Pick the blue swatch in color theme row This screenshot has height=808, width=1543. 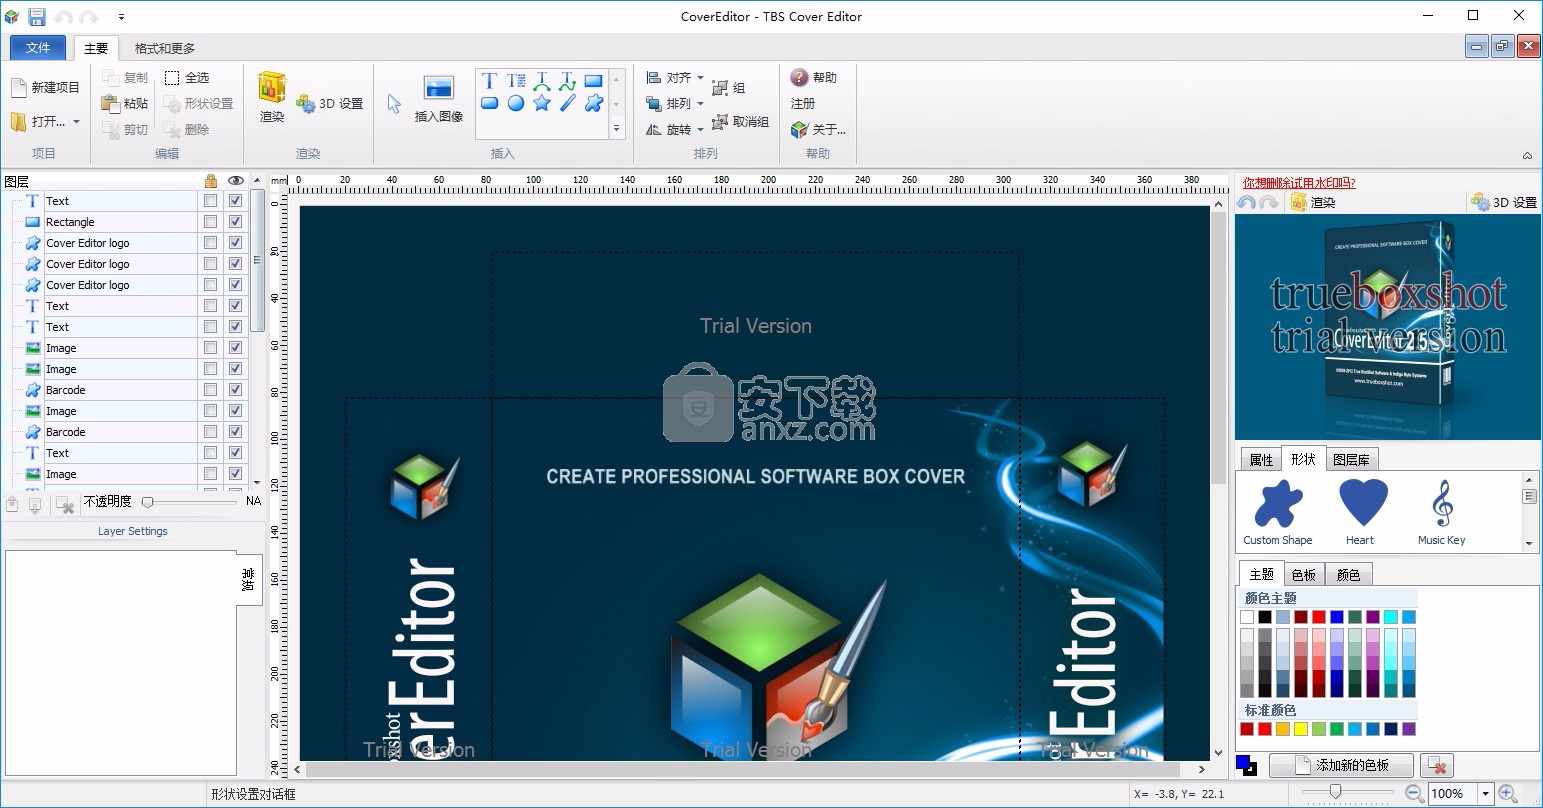(1337, 617)
